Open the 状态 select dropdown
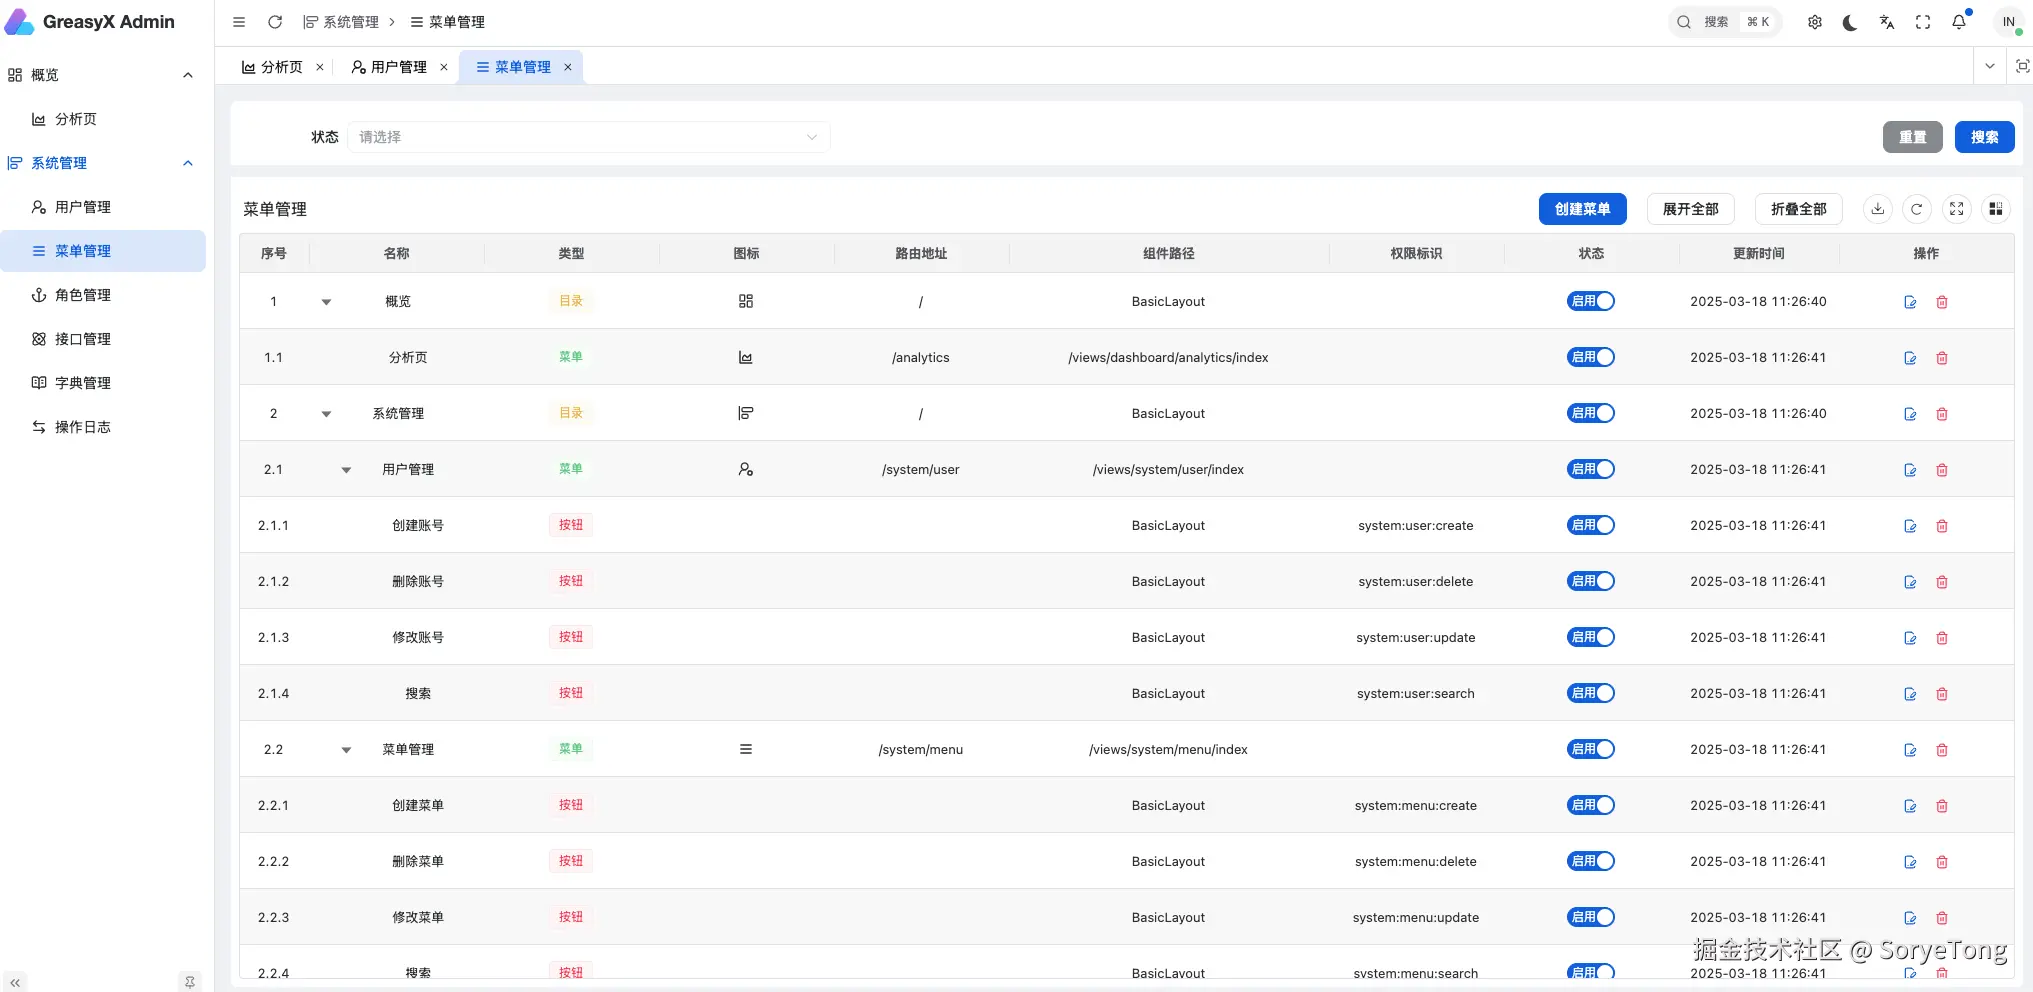Image resolution: width=2033 pixels, height=992 pixels. click(588, 137)
